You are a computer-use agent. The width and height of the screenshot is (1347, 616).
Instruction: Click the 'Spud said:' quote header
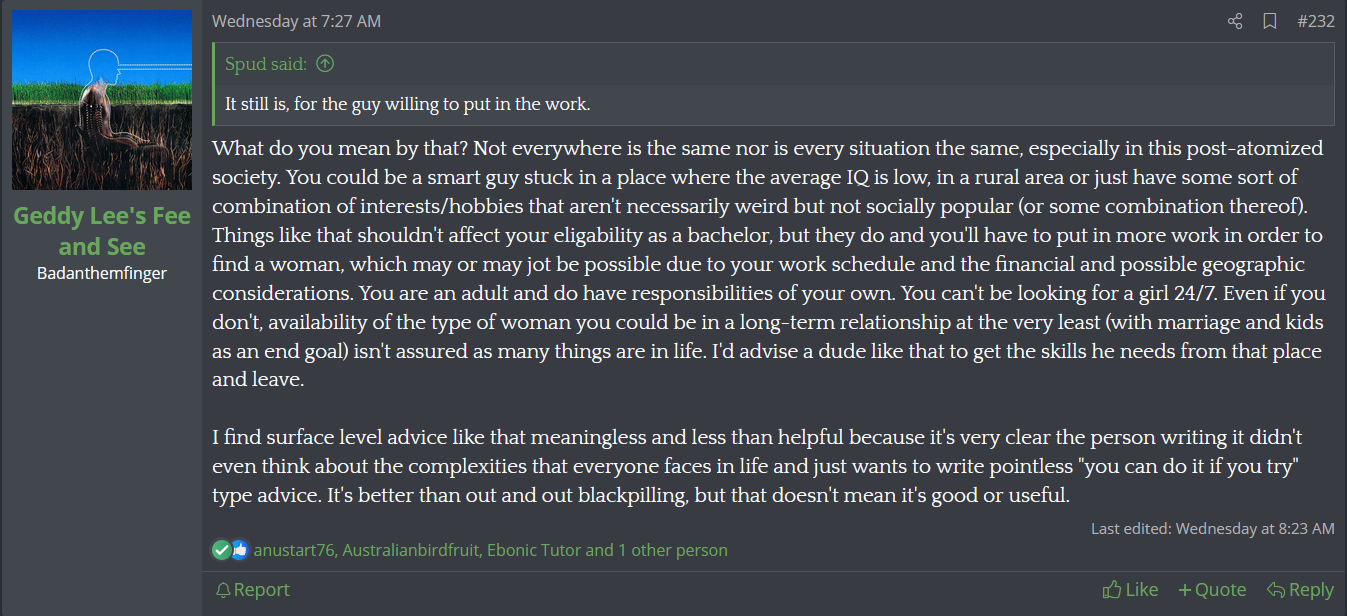coord(267,64)
